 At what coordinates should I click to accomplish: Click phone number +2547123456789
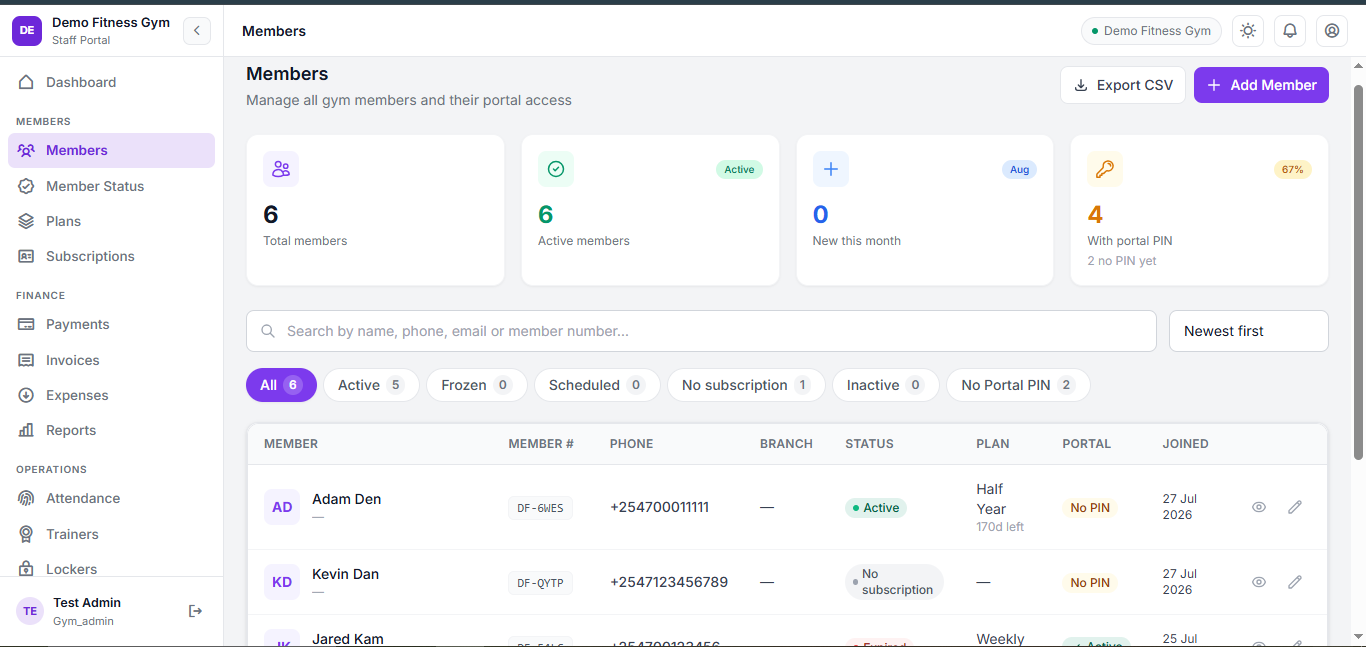coord(669,582)
